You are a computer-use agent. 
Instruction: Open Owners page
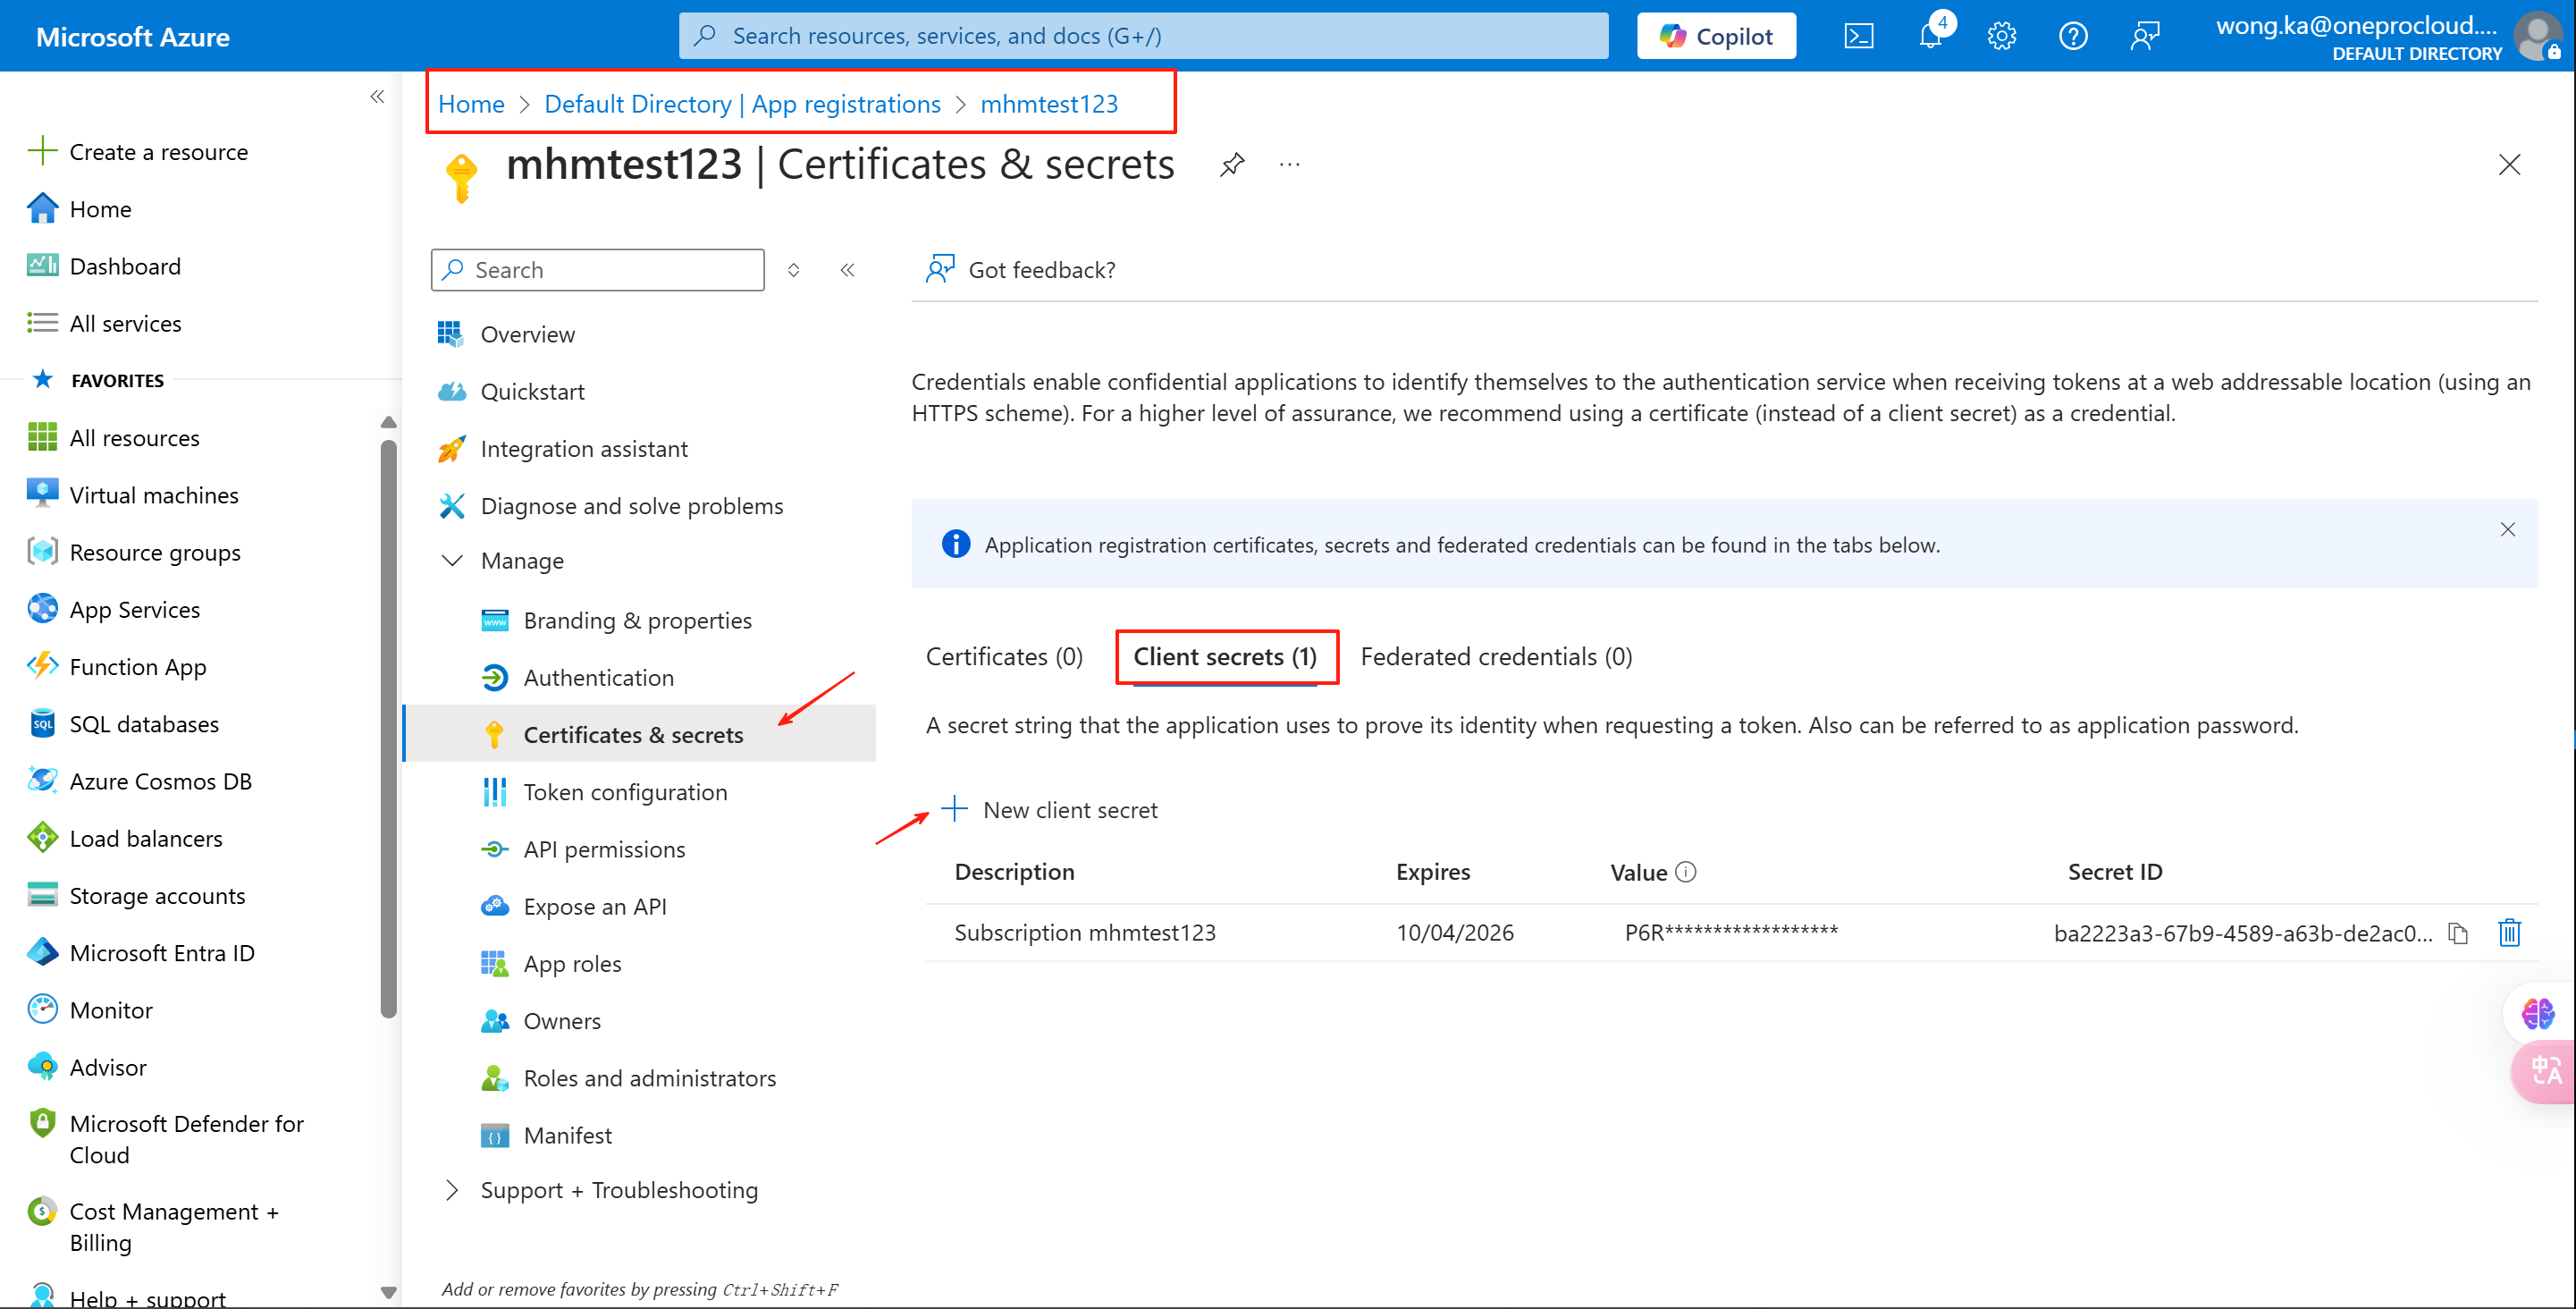click(x=541, y=1021)
